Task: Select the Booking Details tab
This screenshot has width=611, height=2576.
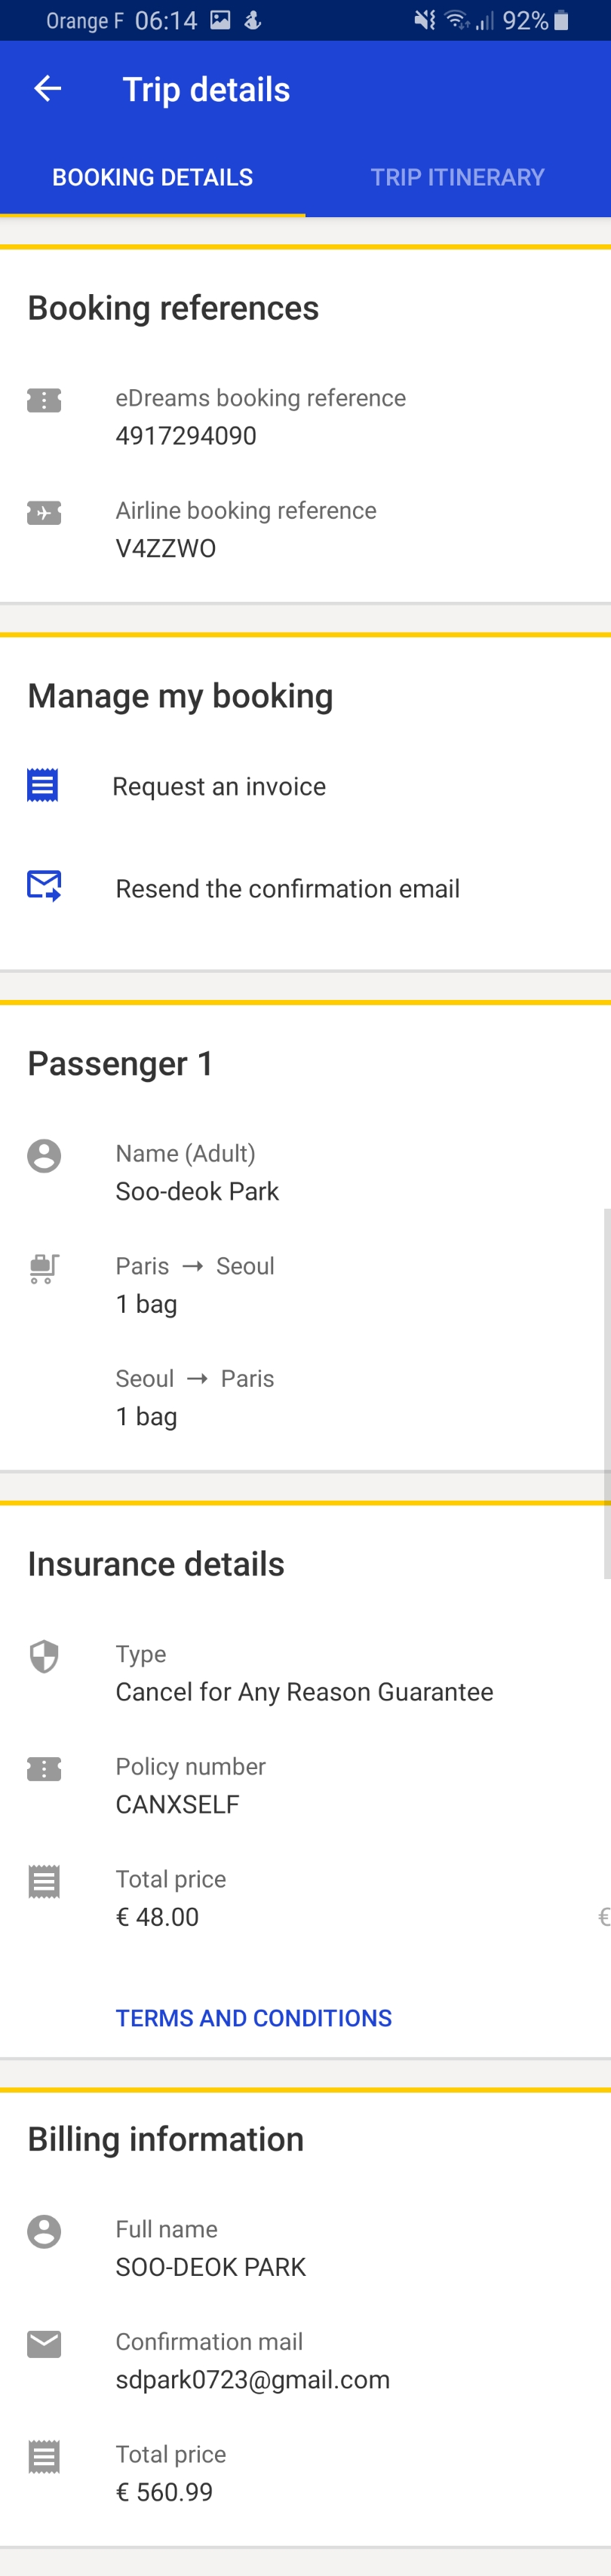Action: [x=152, y=177]
